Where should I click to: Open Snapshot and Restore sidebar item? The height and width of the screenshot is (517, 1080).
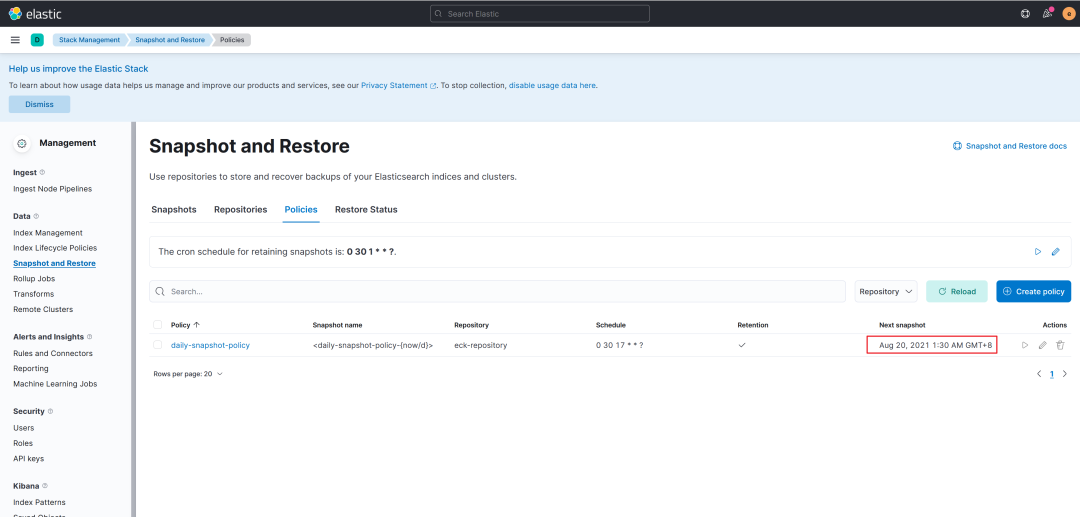coord(54,263)
